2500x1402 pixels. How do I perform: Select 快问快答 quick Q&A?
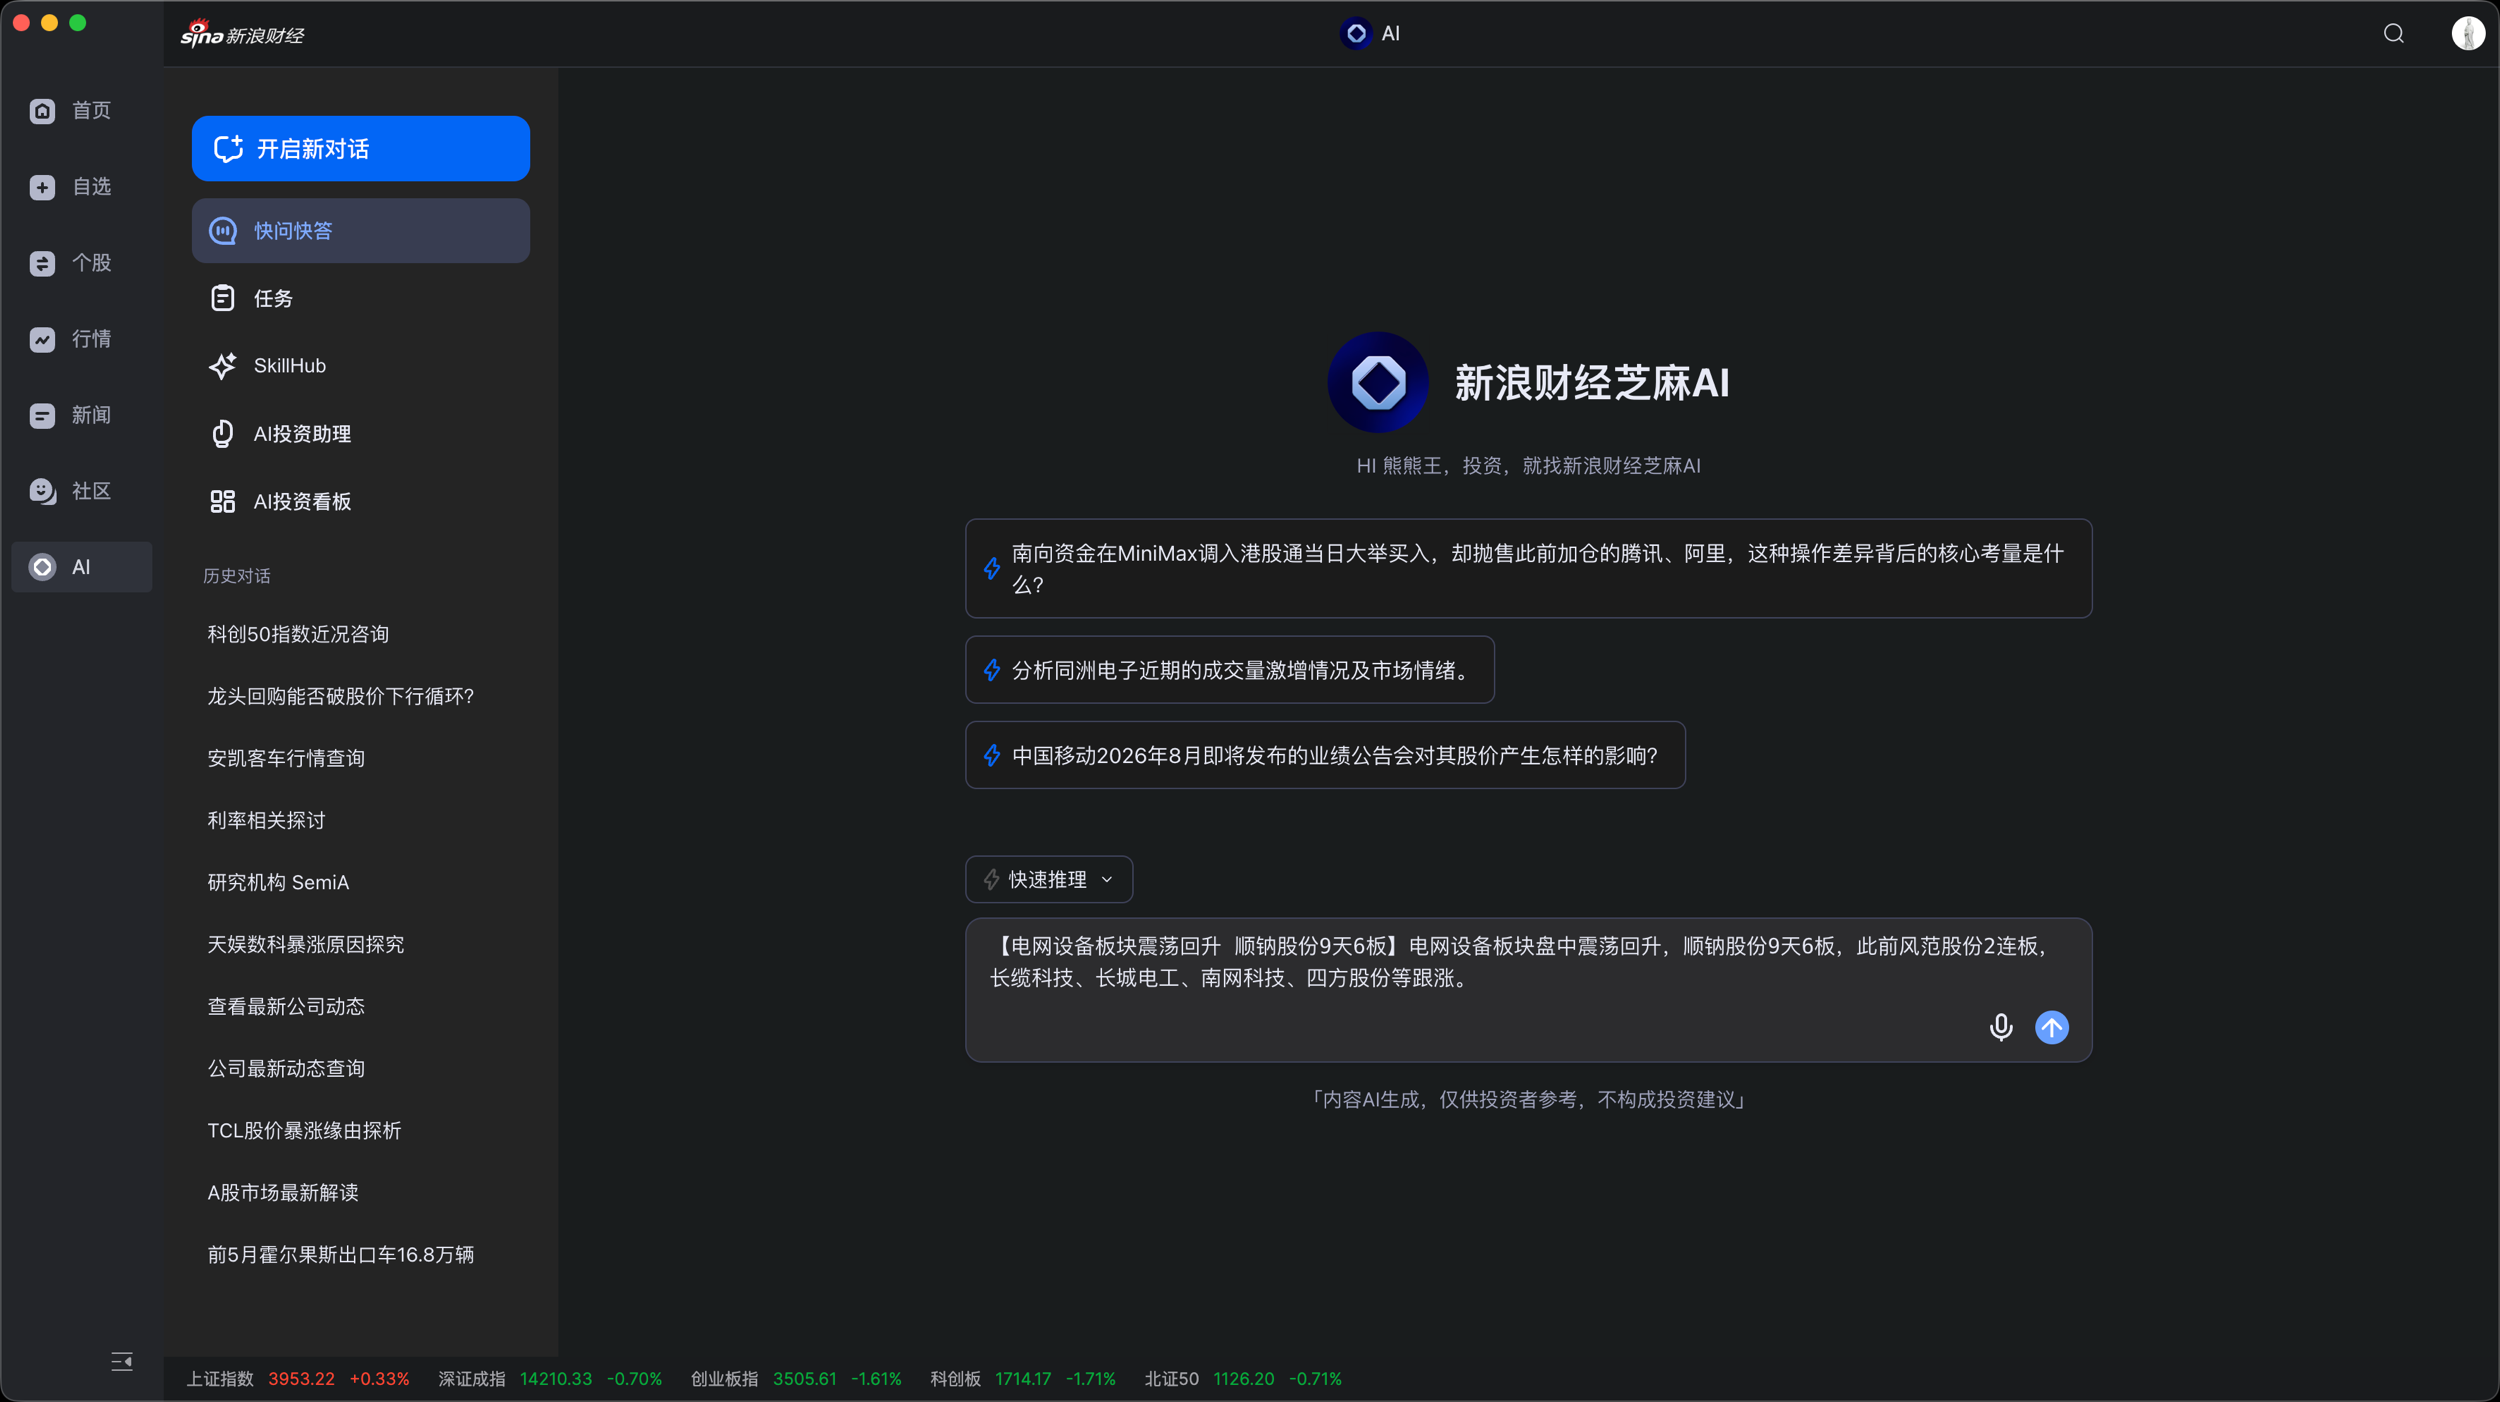[x=361, y=230]
